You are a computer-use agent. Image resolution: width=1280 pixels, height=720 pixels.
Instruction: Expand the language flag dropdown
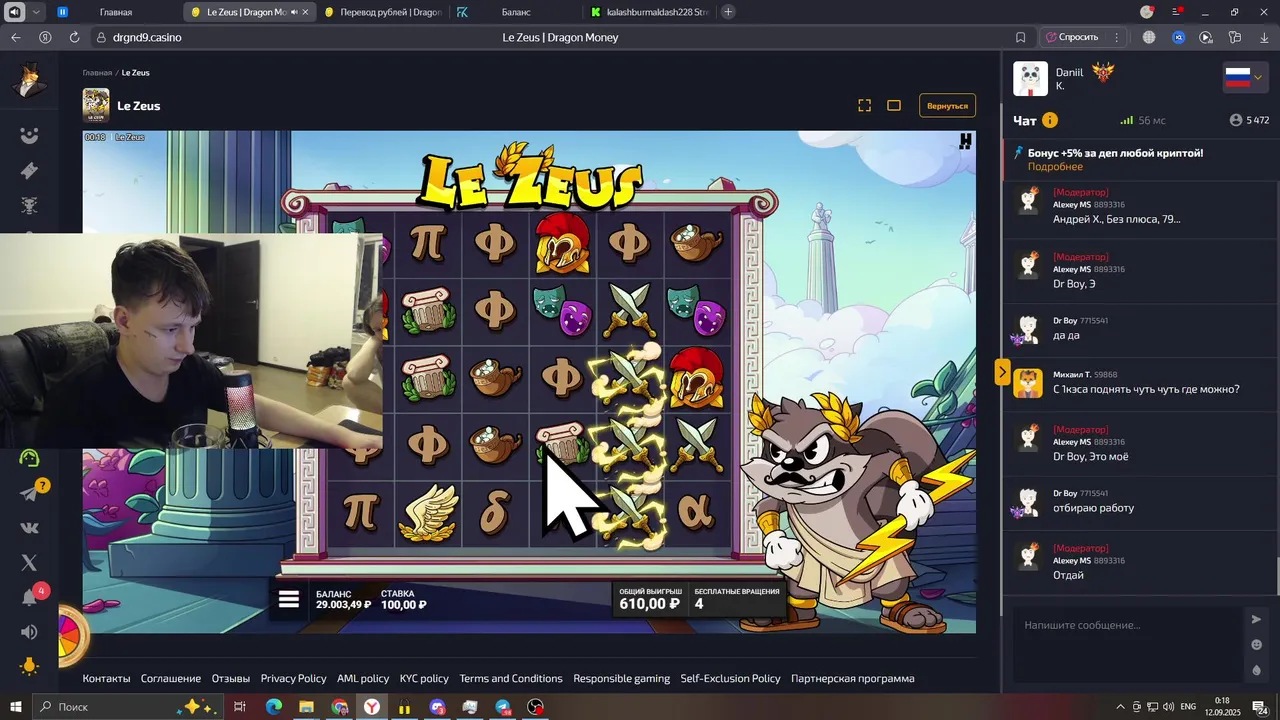coord(1246,78)
